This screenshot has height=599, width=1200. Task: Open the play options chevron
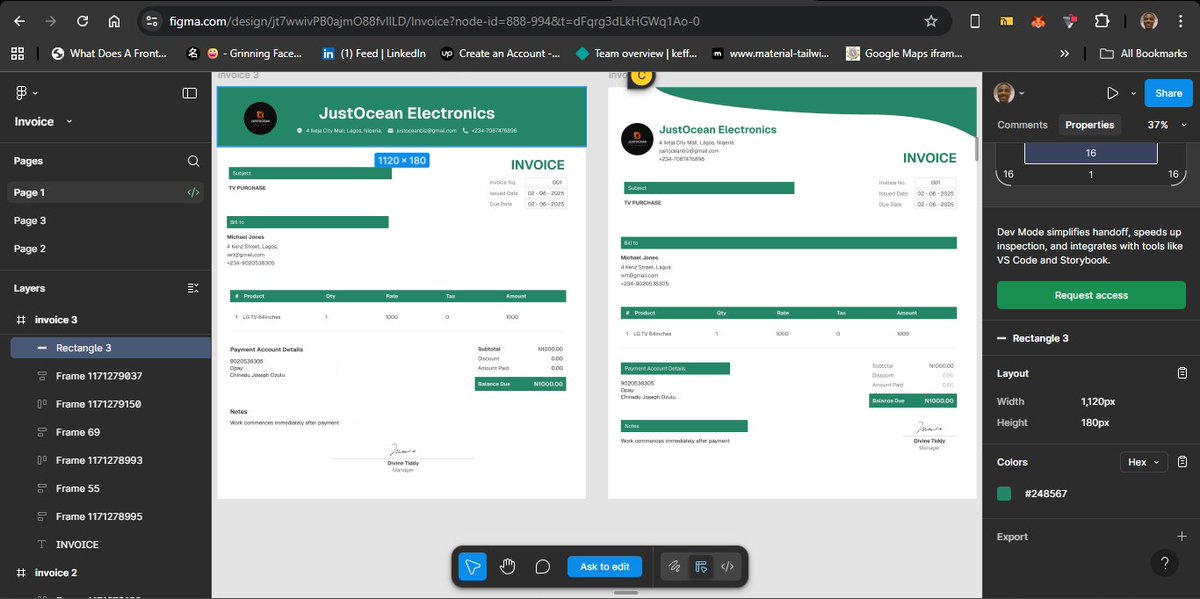click(x=1133, y=93)
